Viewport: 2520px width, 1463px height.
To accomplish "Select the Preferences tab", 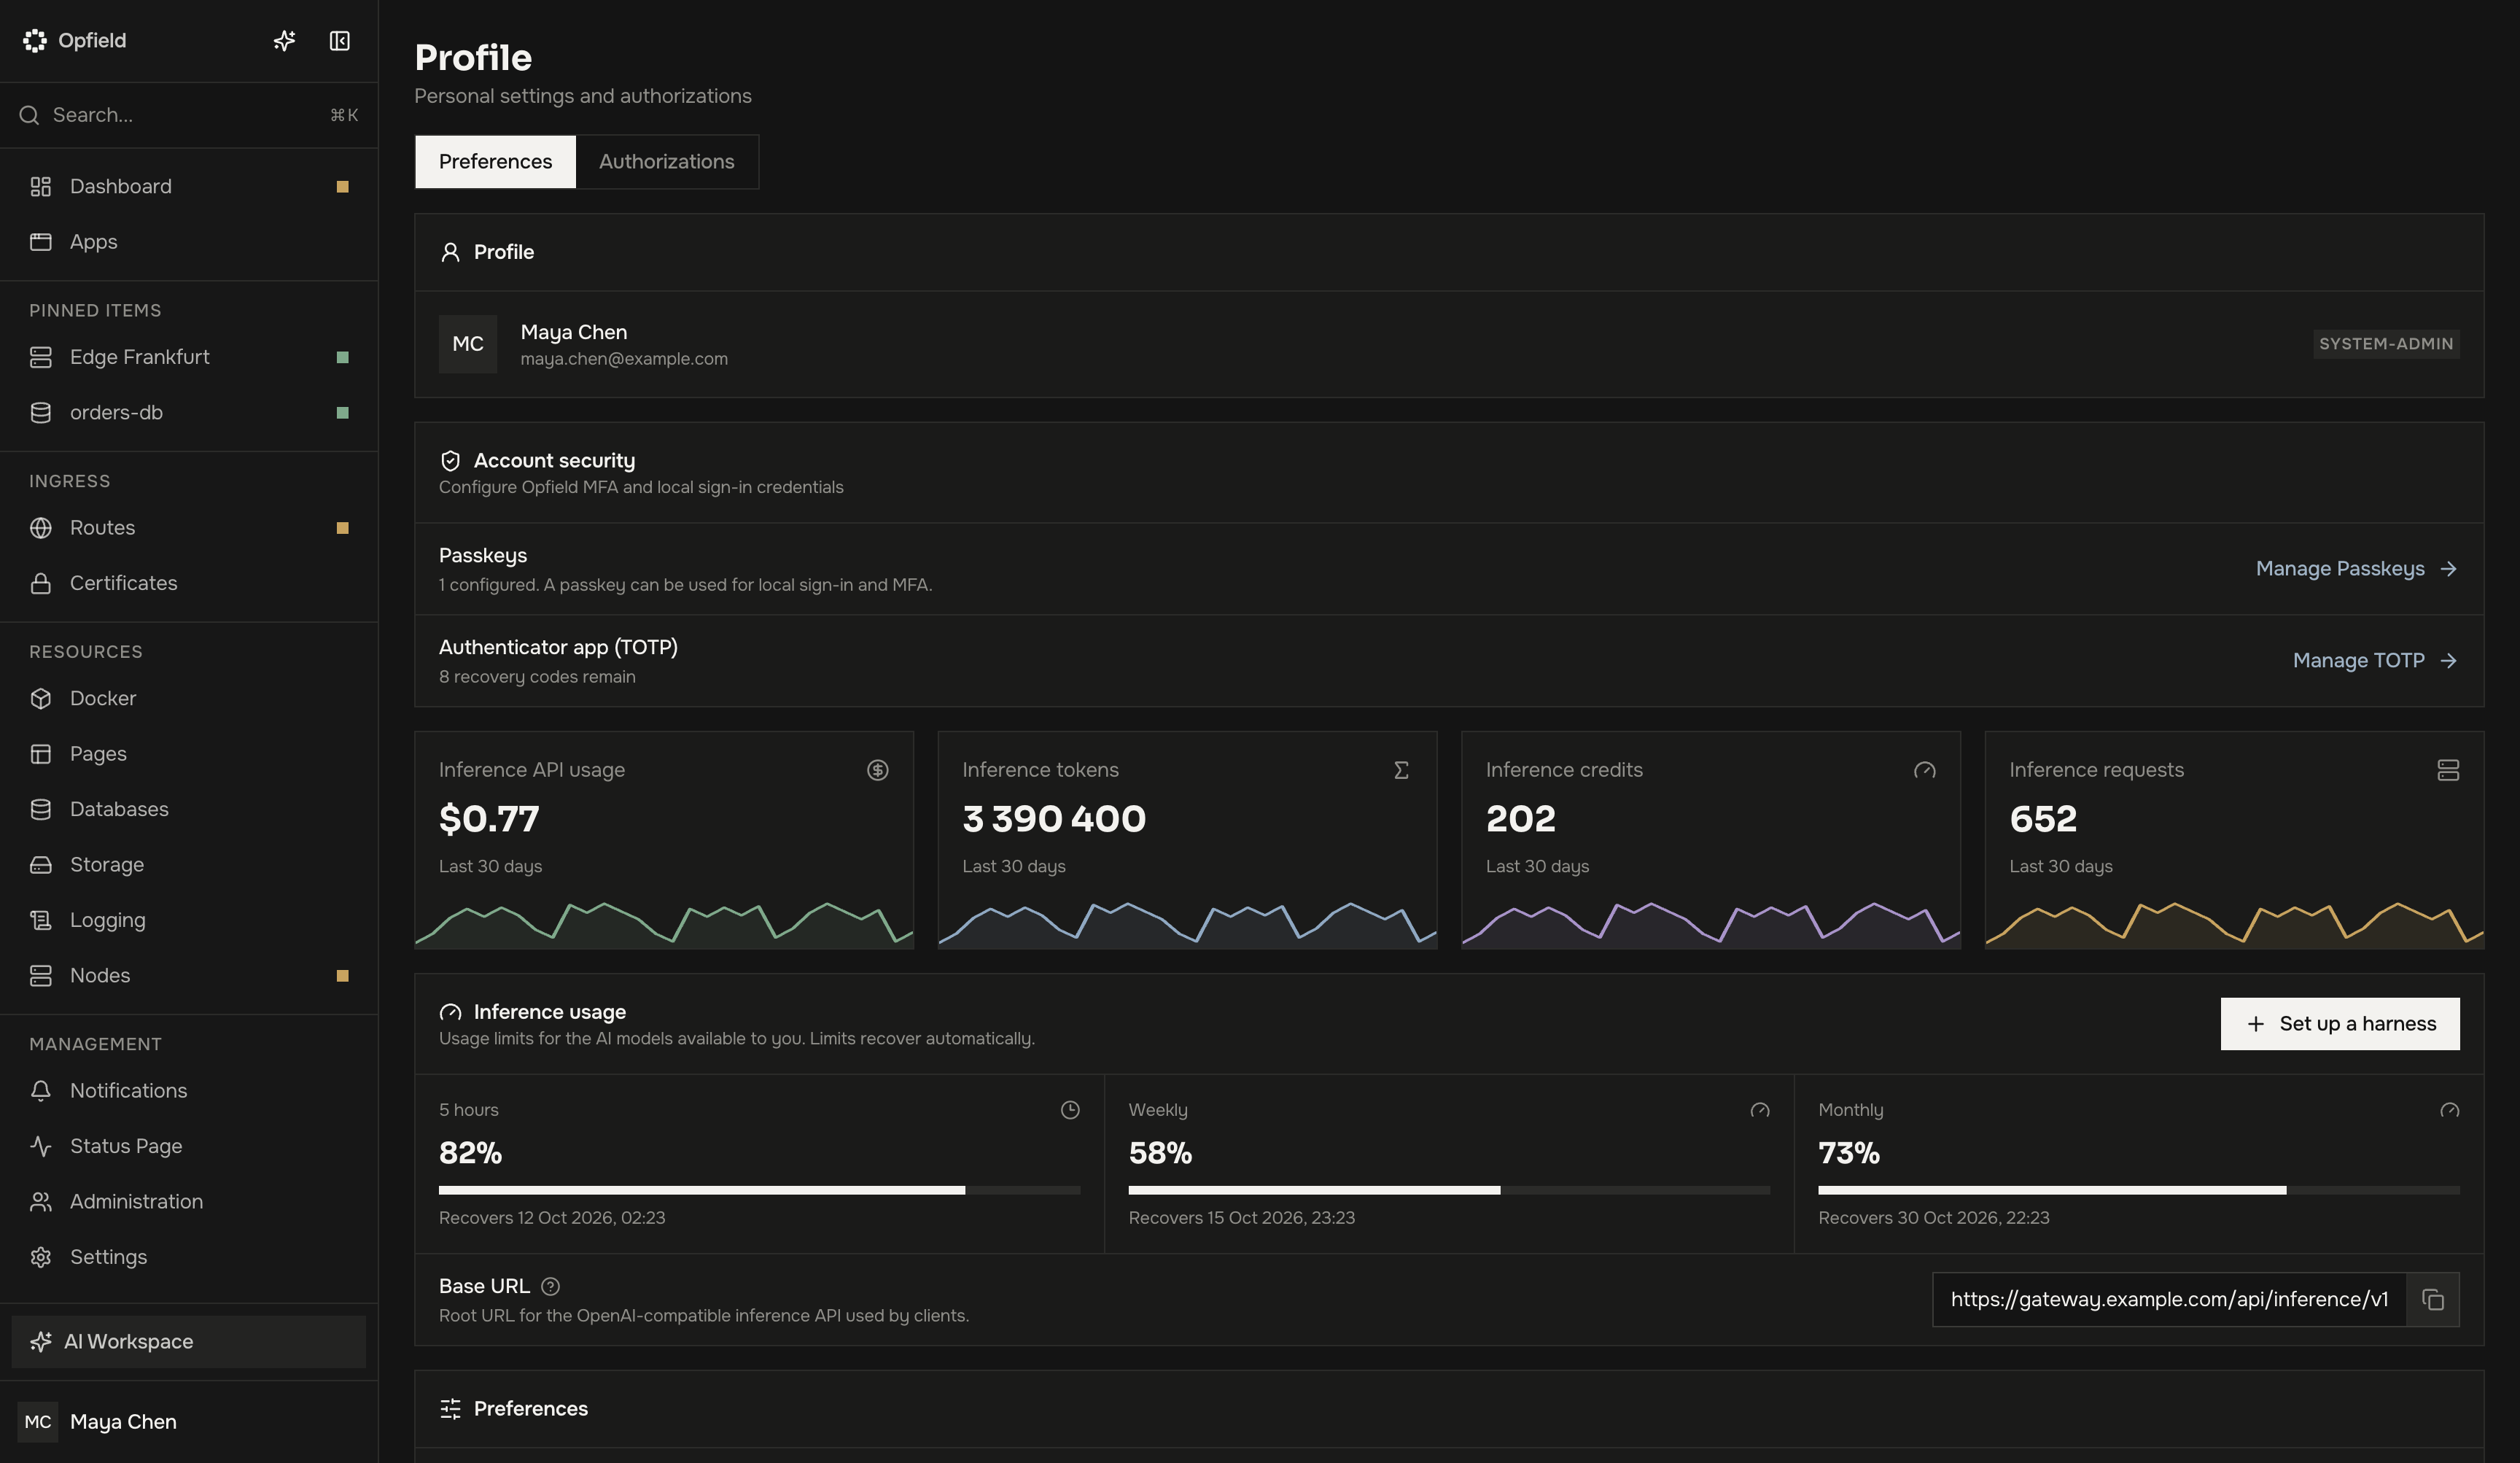I will pyautogui.click(x=495, y=162).
